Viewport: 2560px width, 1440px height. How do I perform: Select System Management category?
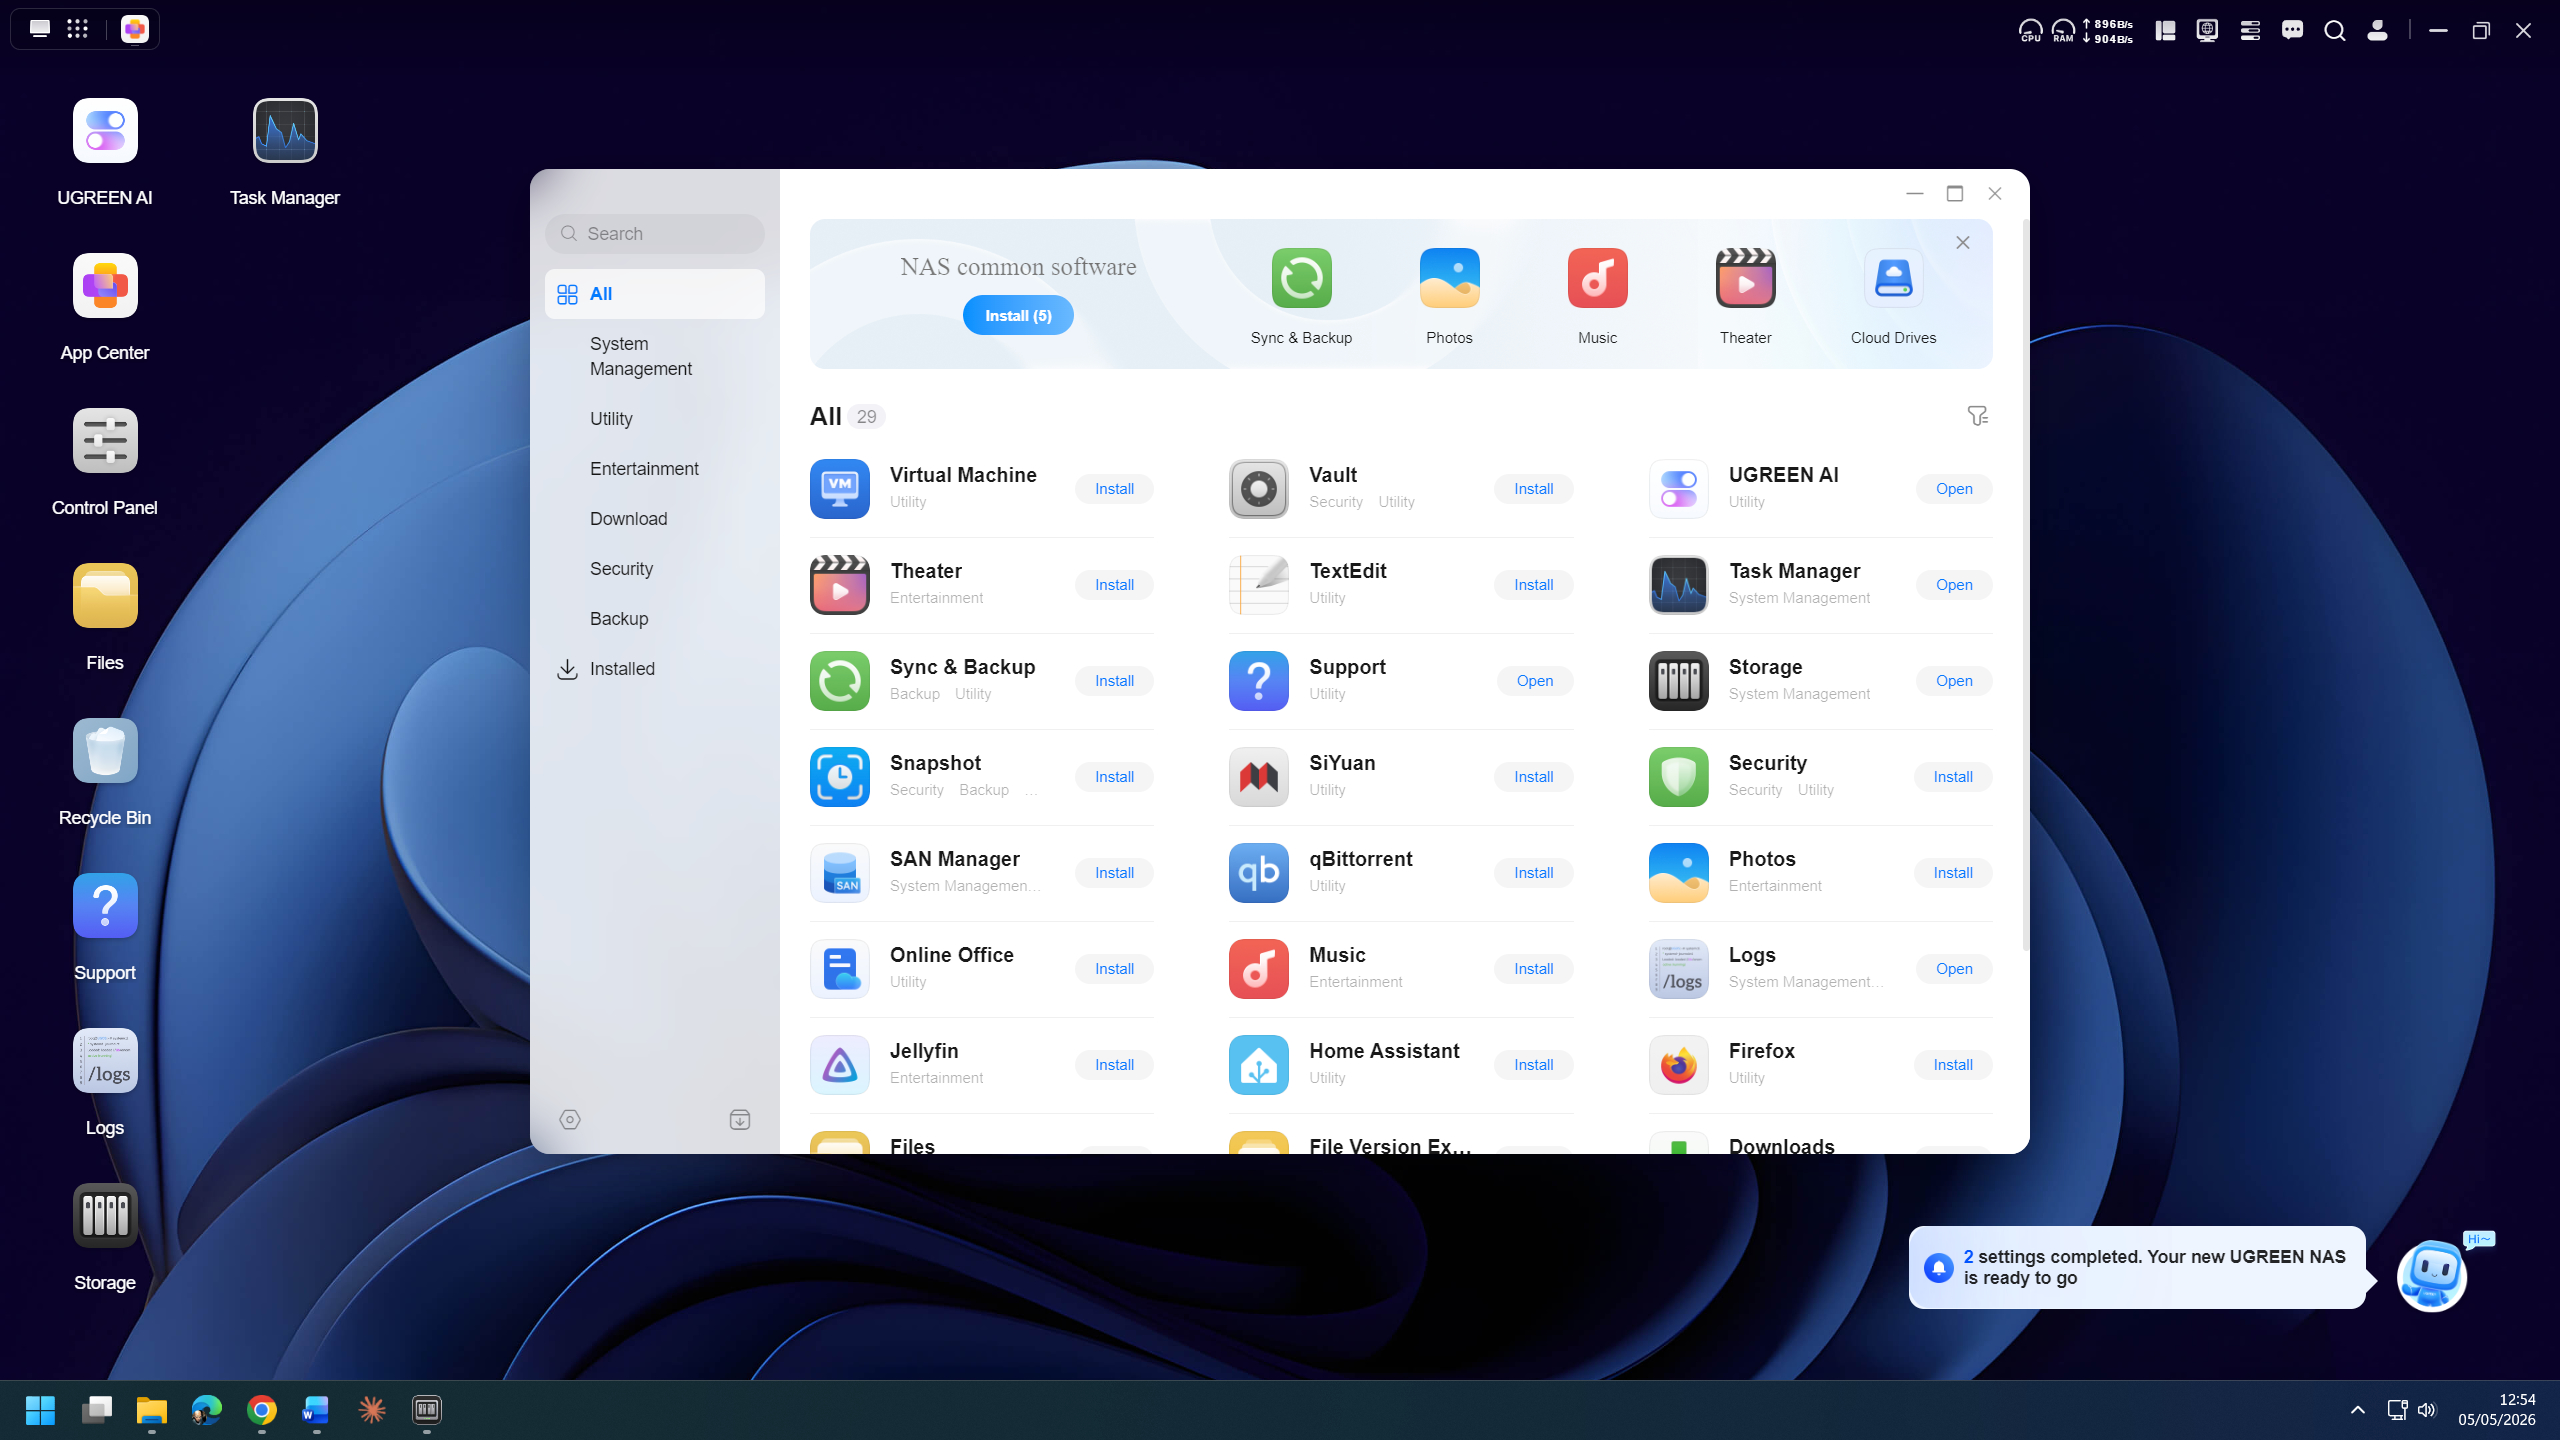tap(655, 356)
